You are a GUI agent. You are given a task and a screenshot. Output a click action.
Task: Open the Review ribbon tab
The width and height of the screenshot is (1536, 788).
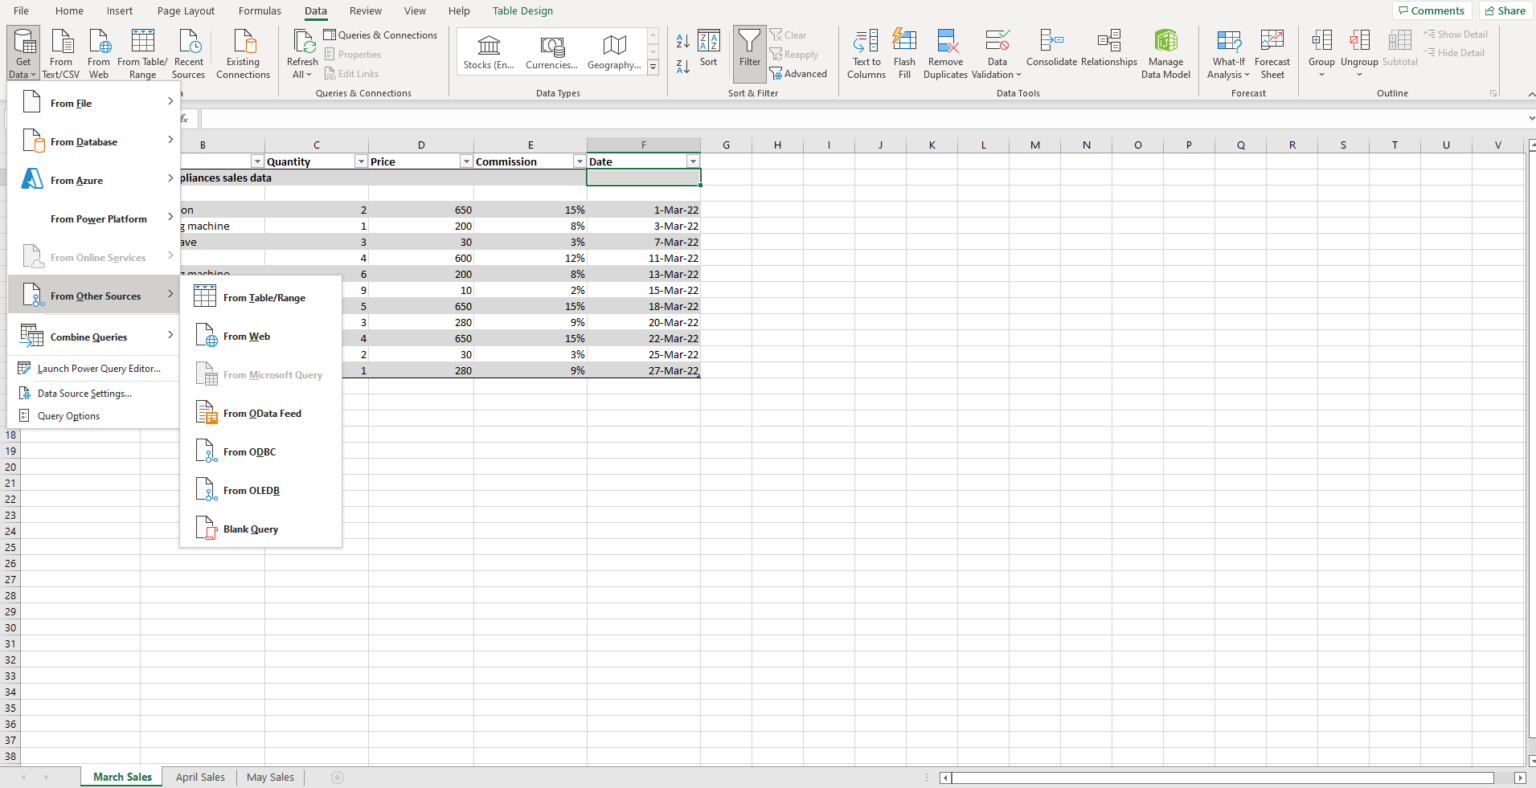pos(366,11)
